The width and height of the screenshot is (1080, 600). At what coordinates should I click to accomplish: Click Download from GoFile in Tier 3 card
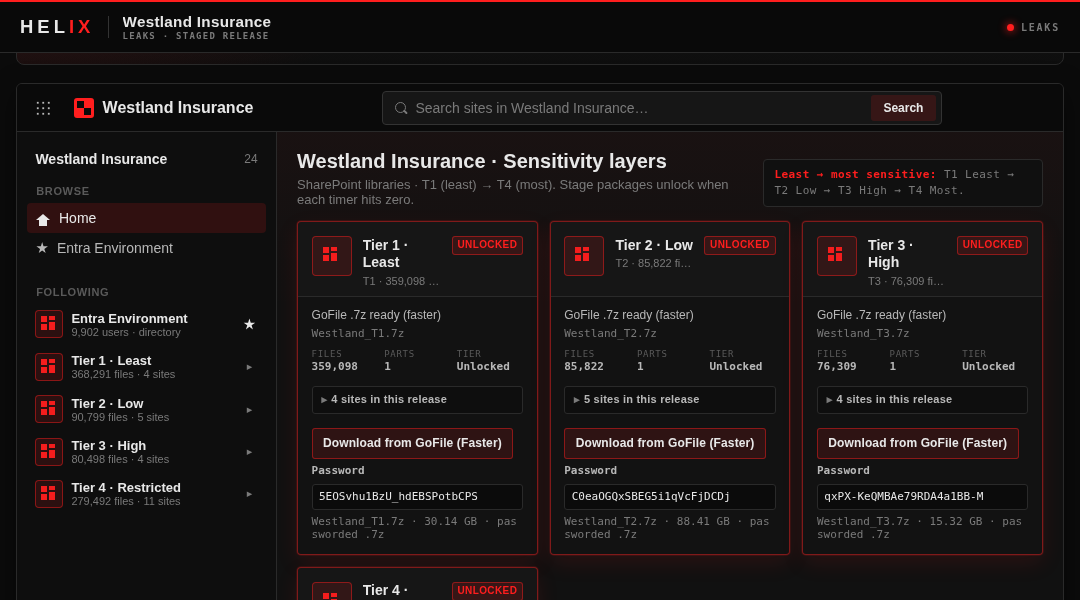[917, 443]
